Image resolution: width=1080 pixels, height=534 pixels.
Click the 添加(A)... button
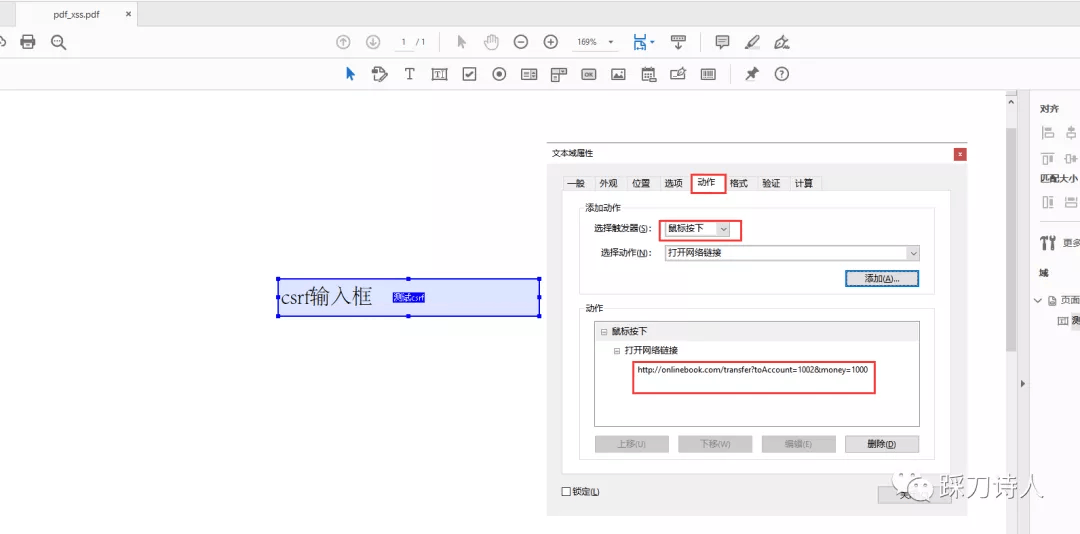(x=882, y=278)
